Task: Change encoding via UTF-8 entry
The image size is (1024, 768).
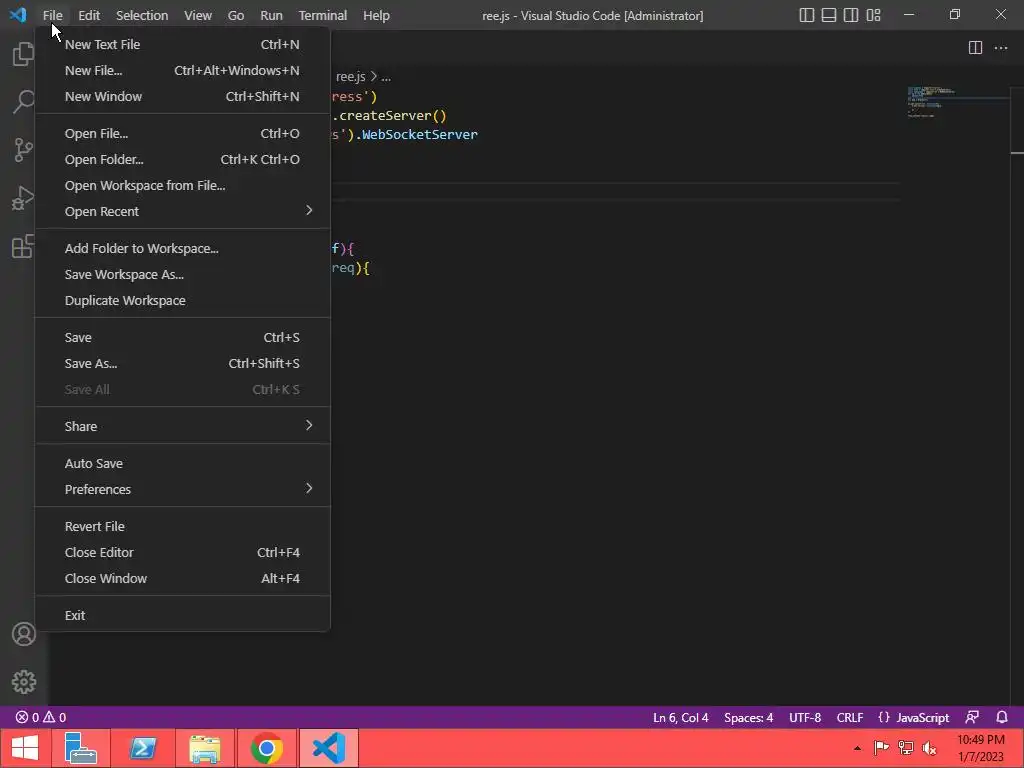Action: 805,717
